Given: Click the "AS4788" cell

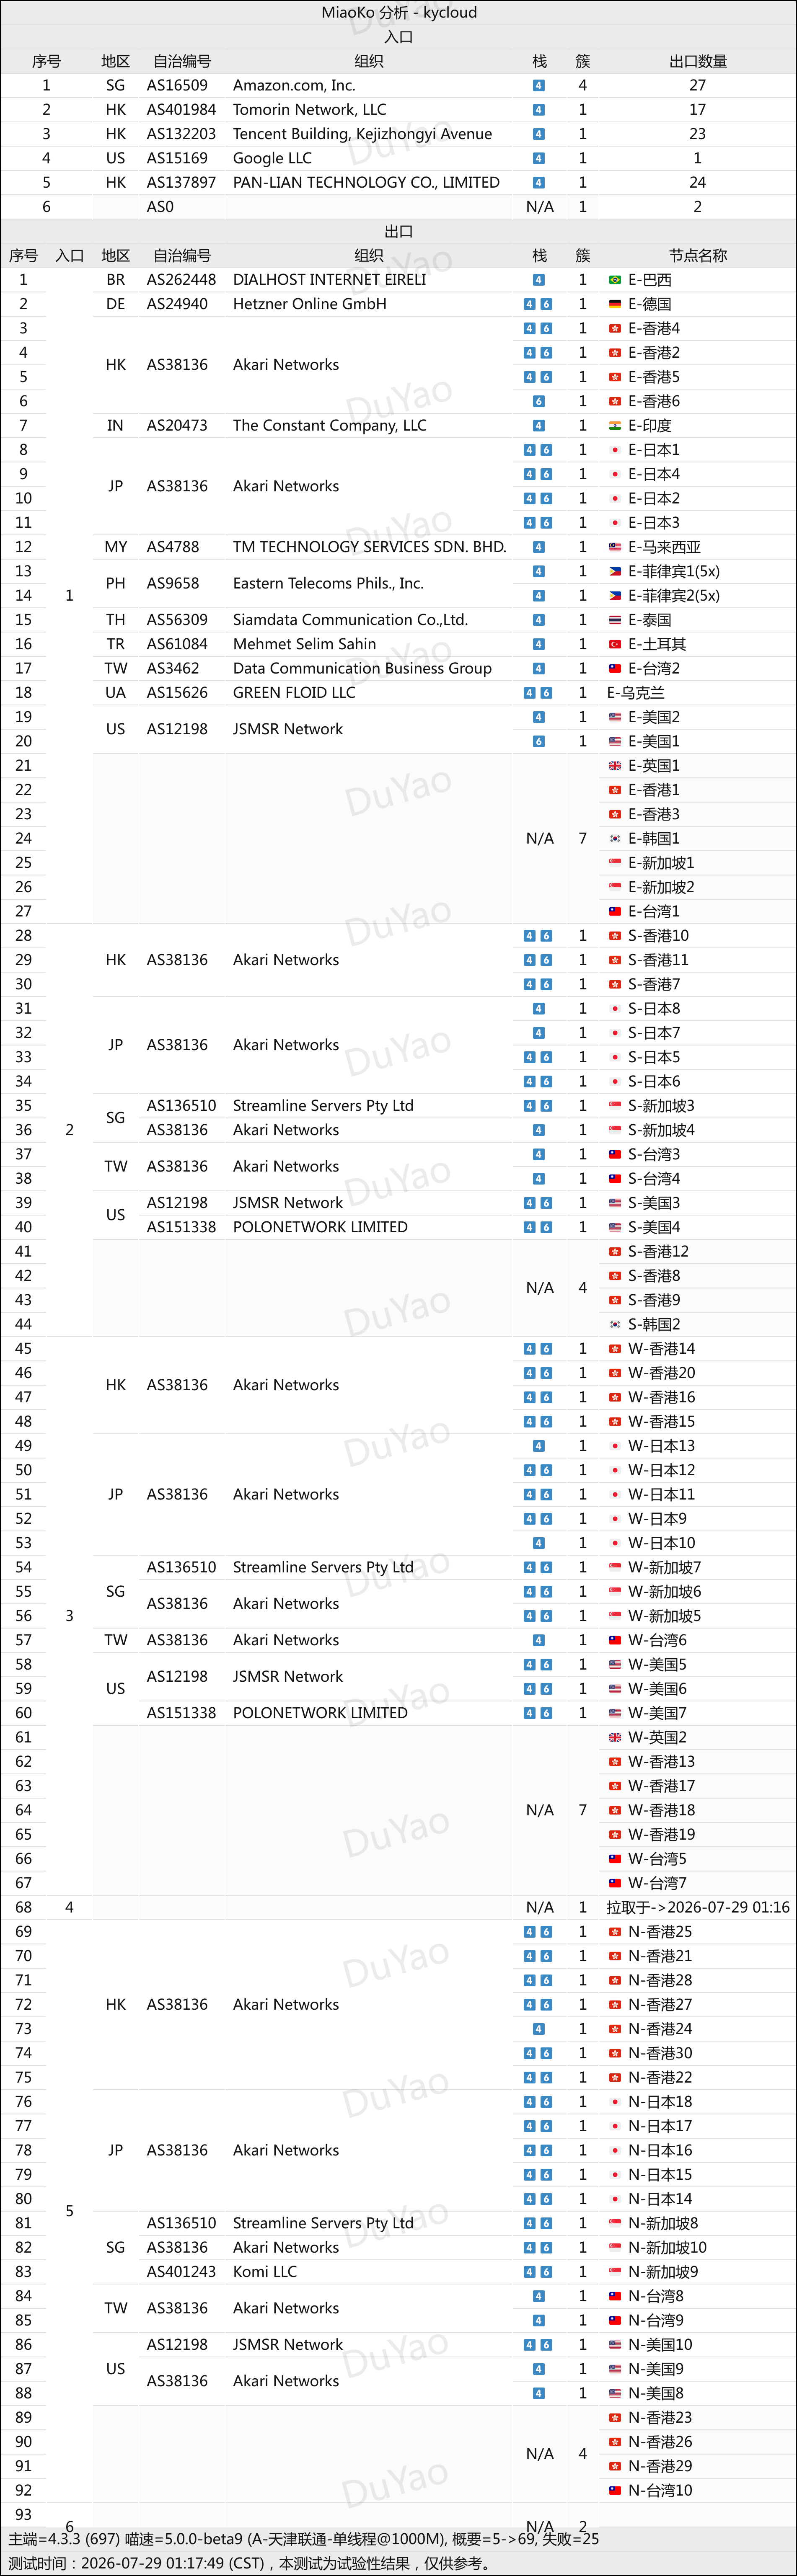Looking at the screenshot, I should click(173, 547).
